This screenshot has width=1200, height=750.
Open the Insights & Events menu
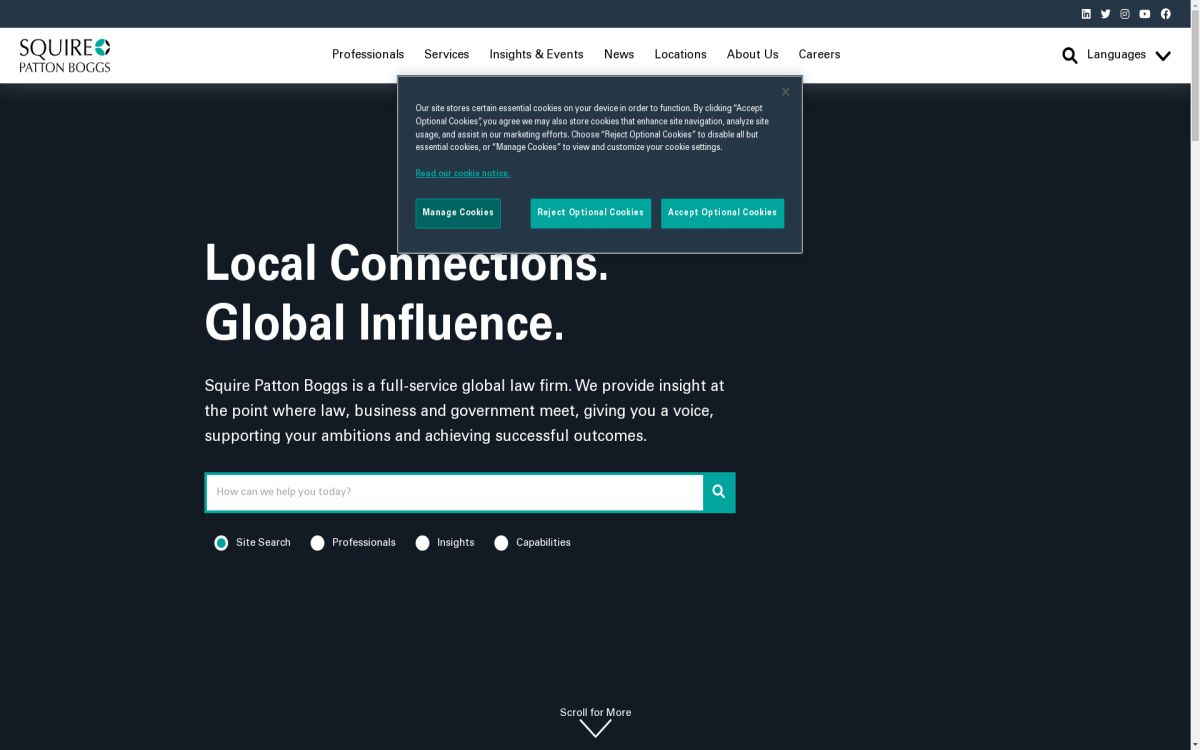pos(536,55)
